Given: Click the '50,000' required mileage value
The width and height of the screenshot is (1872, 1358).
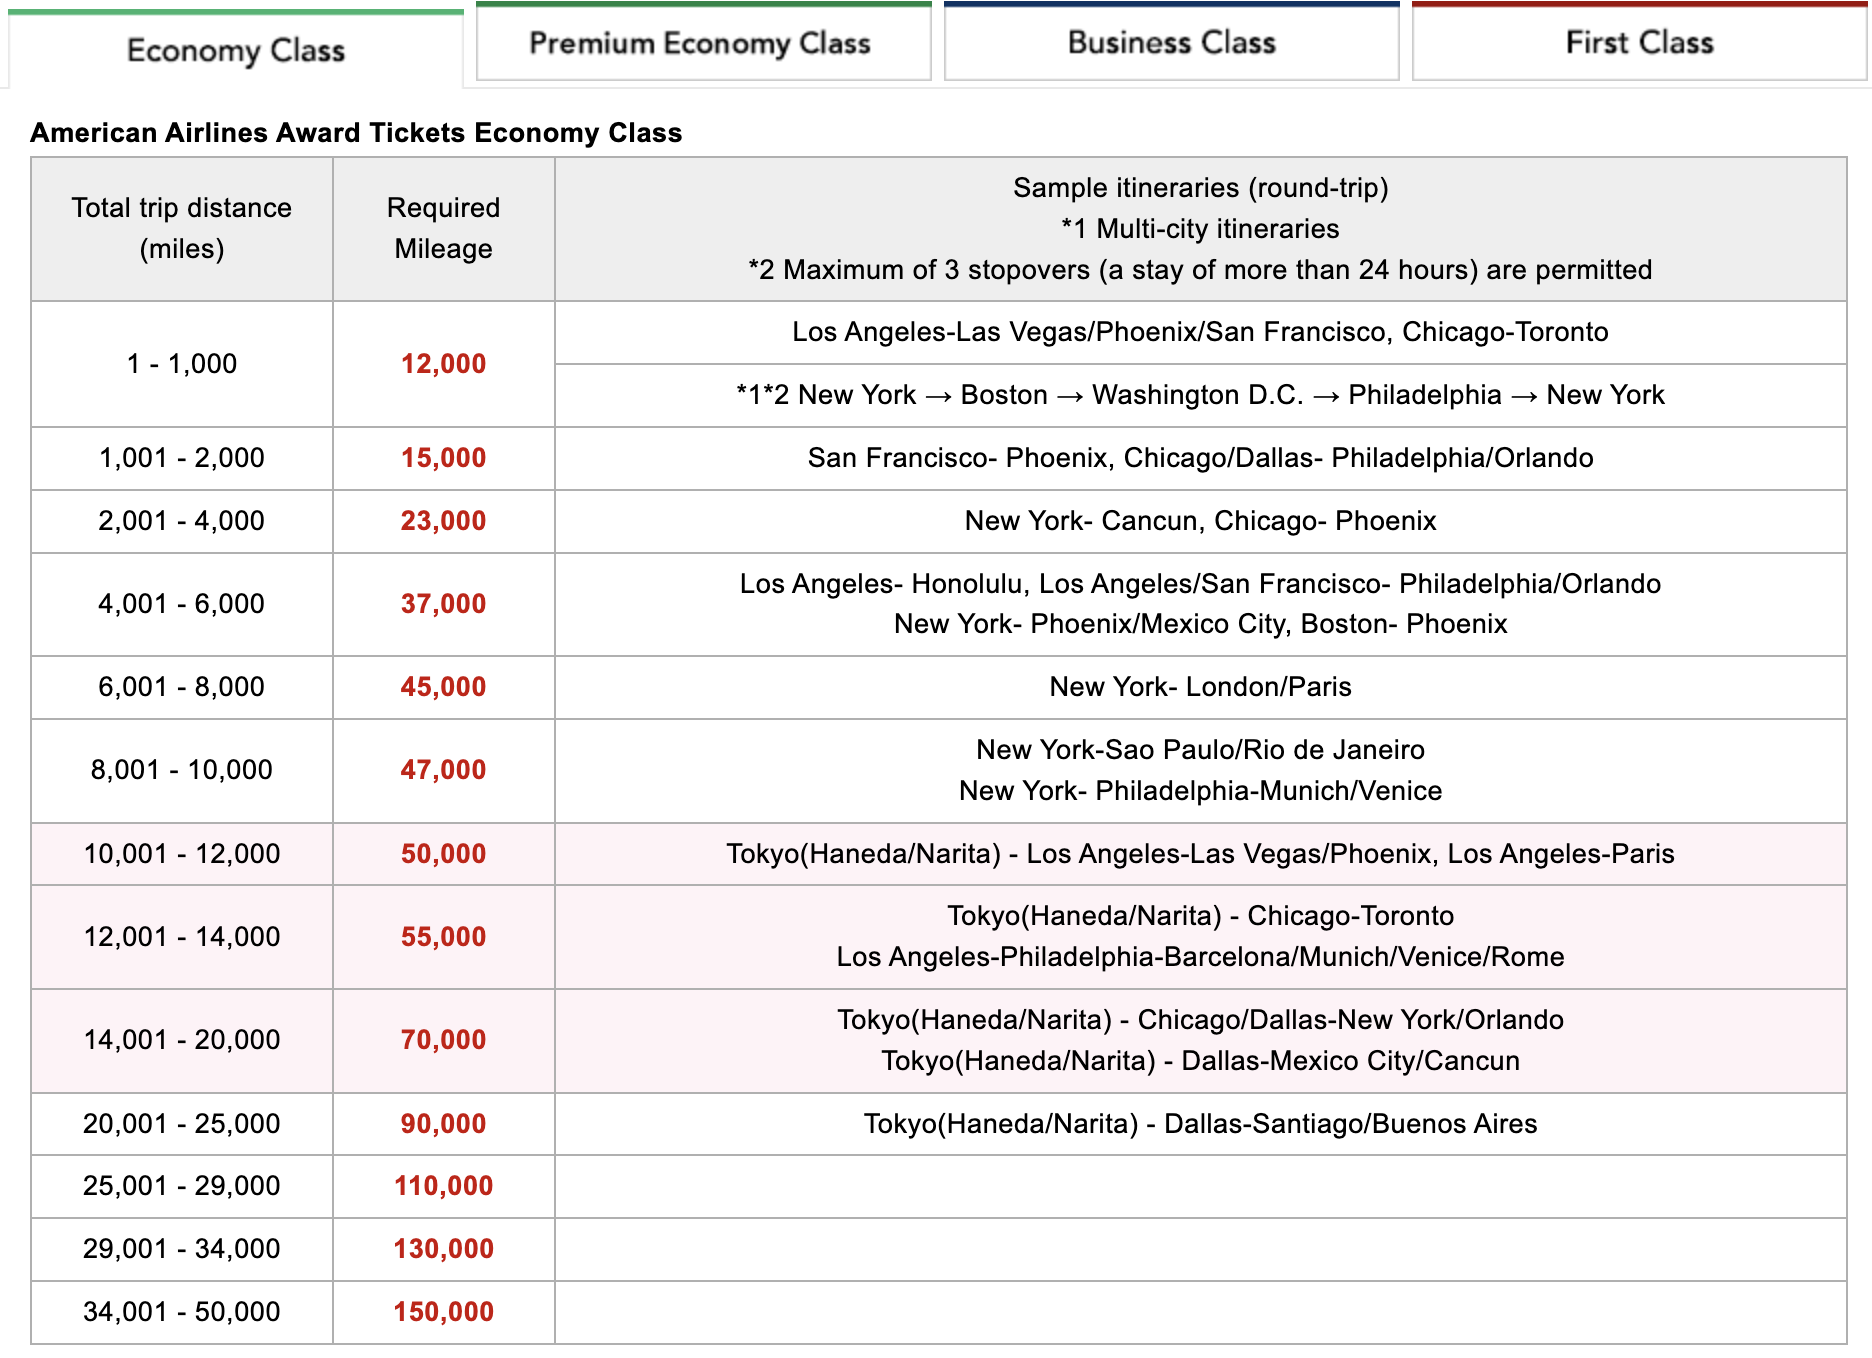Looking at the screenshot, I should pyautogui.click(x=444, y=854).
